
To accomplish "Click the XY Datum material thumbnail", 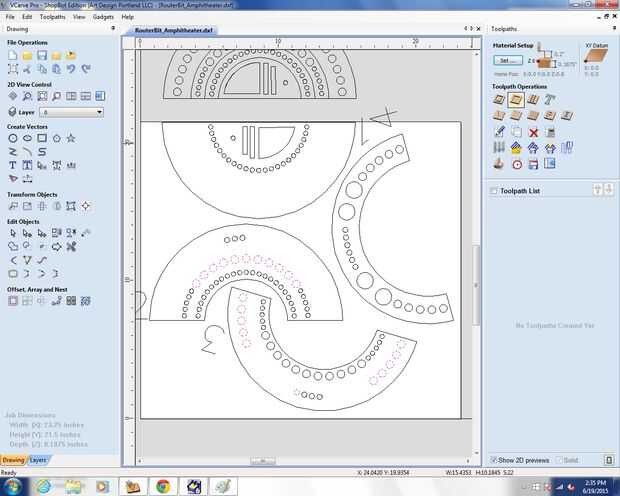I will (596, 56).
